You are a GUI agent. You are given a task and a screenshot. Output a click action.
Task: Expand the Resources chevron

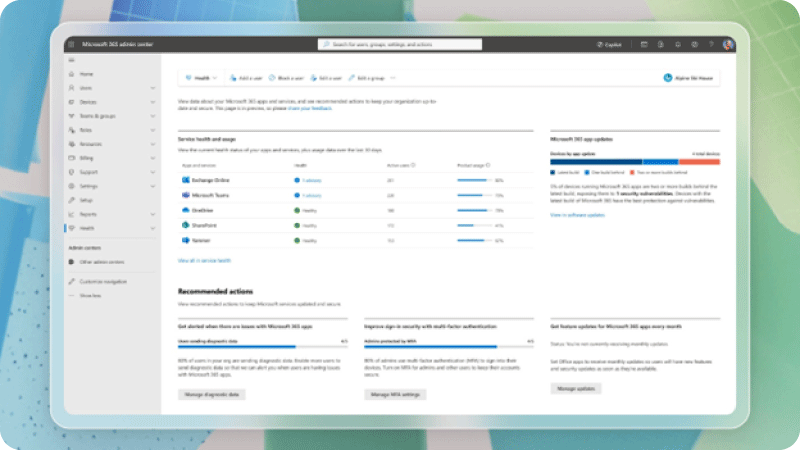coord(153,144)
